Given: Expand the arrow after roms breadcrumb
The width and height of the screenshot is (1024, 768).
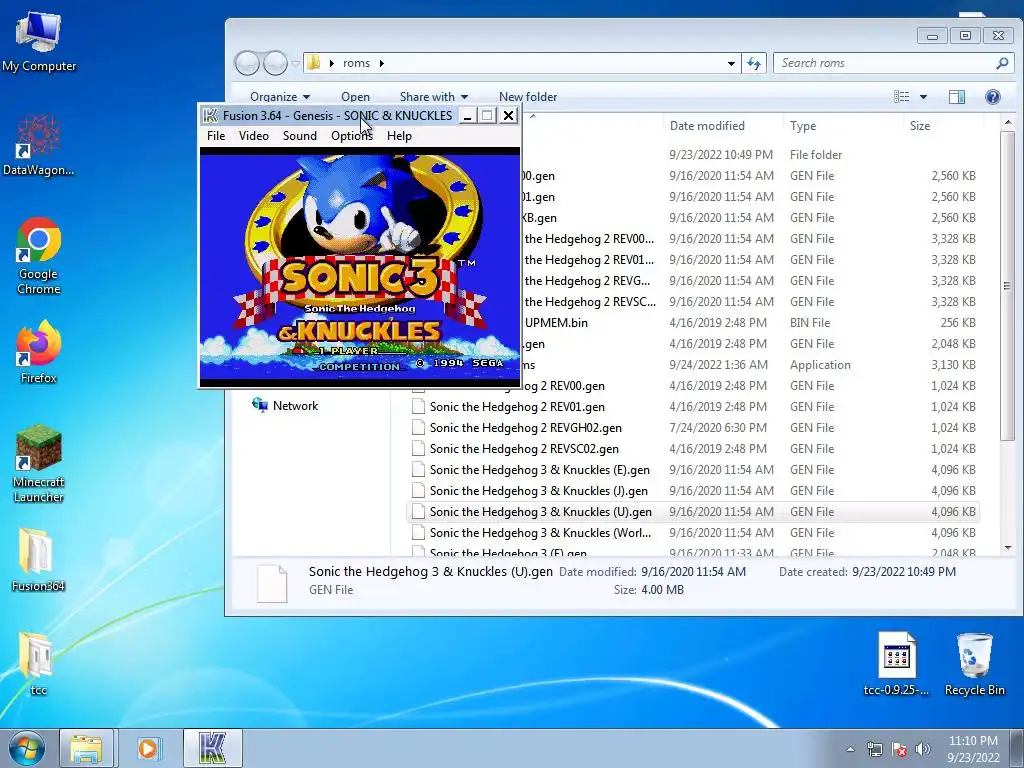Looking at the screenshot, I should (381, 63).
